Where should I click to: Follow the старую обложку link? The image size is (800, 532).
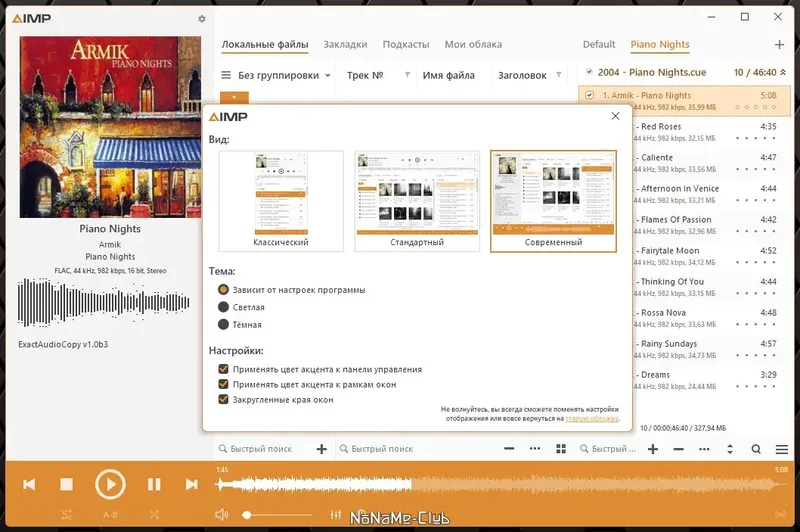pos(592,418)
